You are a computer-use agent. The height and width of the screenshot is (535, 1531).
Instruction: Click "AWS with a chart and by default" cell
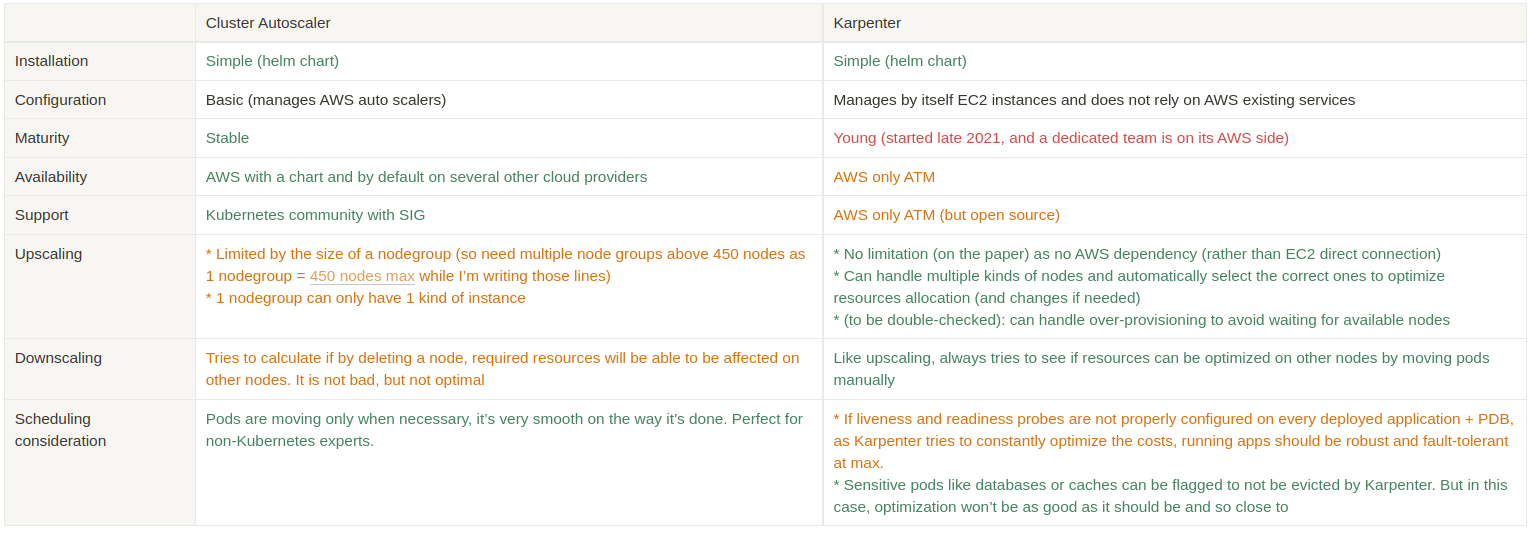coord(426,177)
